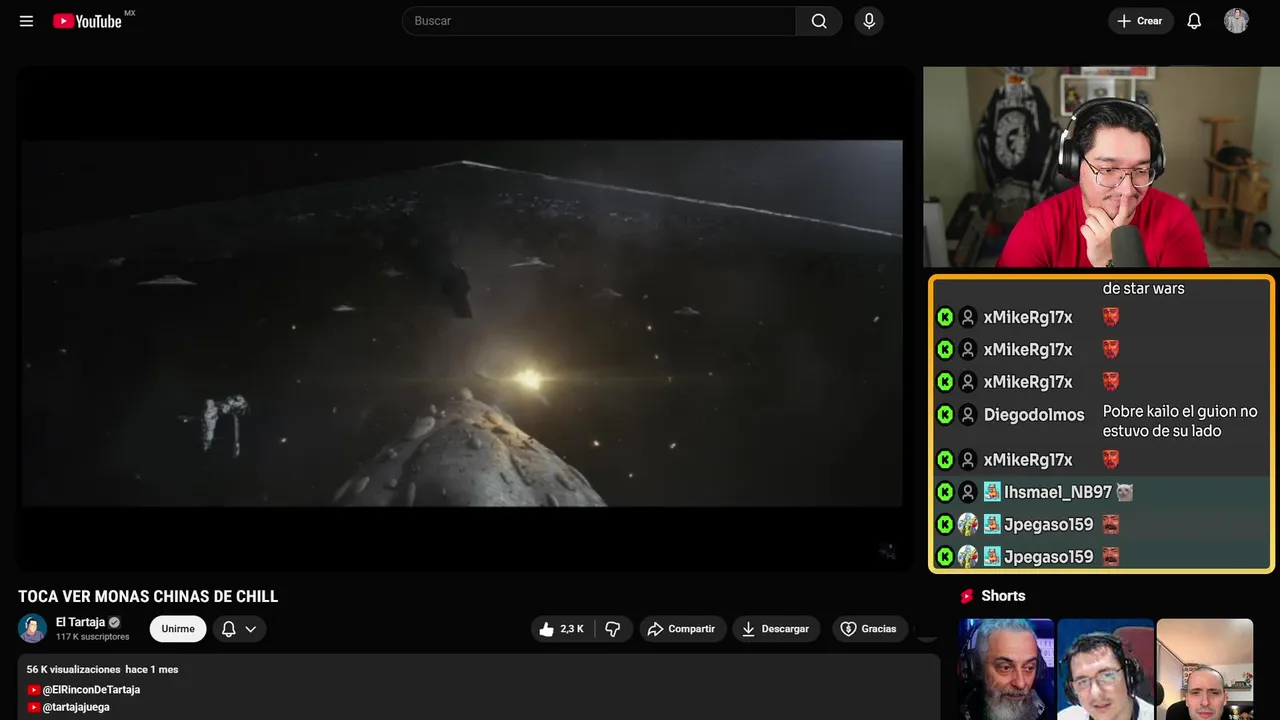Viewport: 1280px width, 720px height.
Task: Click '56 K visualizaciones' text
Action: point(73,669)
